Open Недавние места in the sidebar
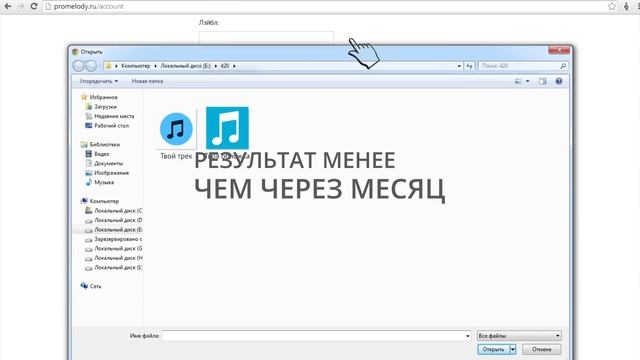This screenshot has height=360, width=640. tap(114, 116)
